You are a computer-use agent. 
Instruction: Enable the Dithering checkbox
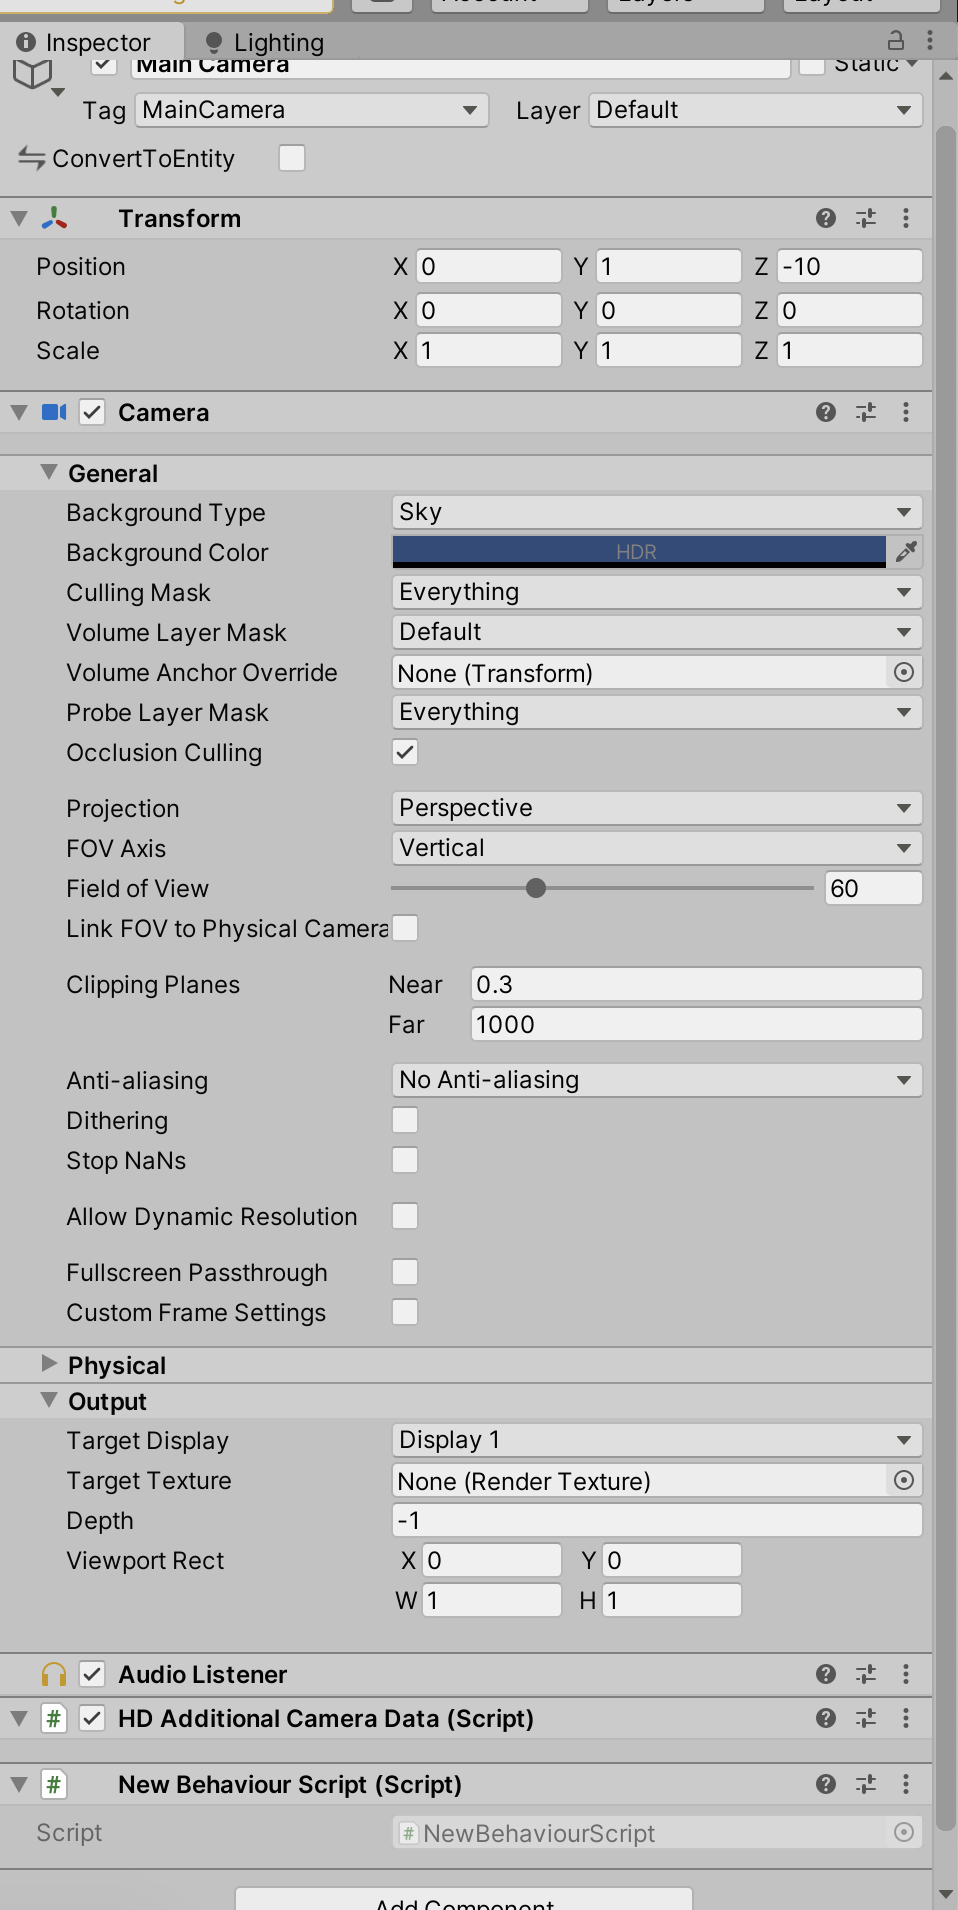click(x=405, y=1120)
